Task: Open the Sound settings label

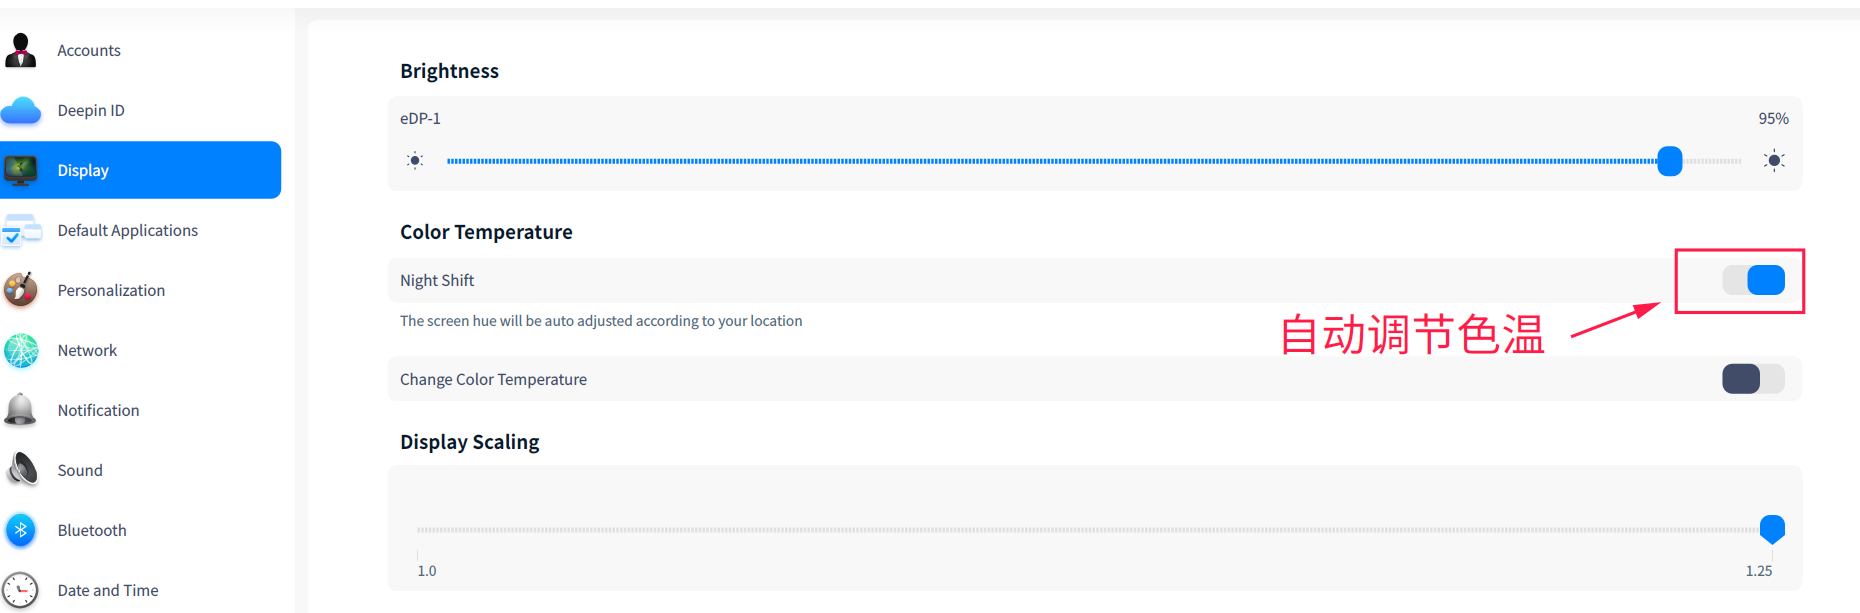Action: click(x=80, y=471)
